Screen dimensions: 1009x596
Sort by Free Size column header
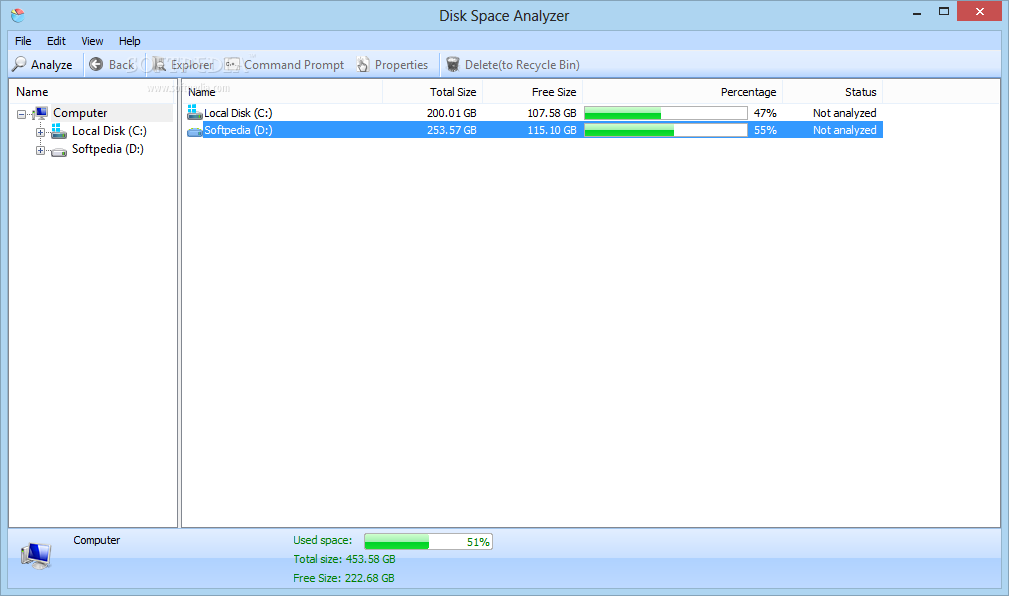tap(533, 92)
